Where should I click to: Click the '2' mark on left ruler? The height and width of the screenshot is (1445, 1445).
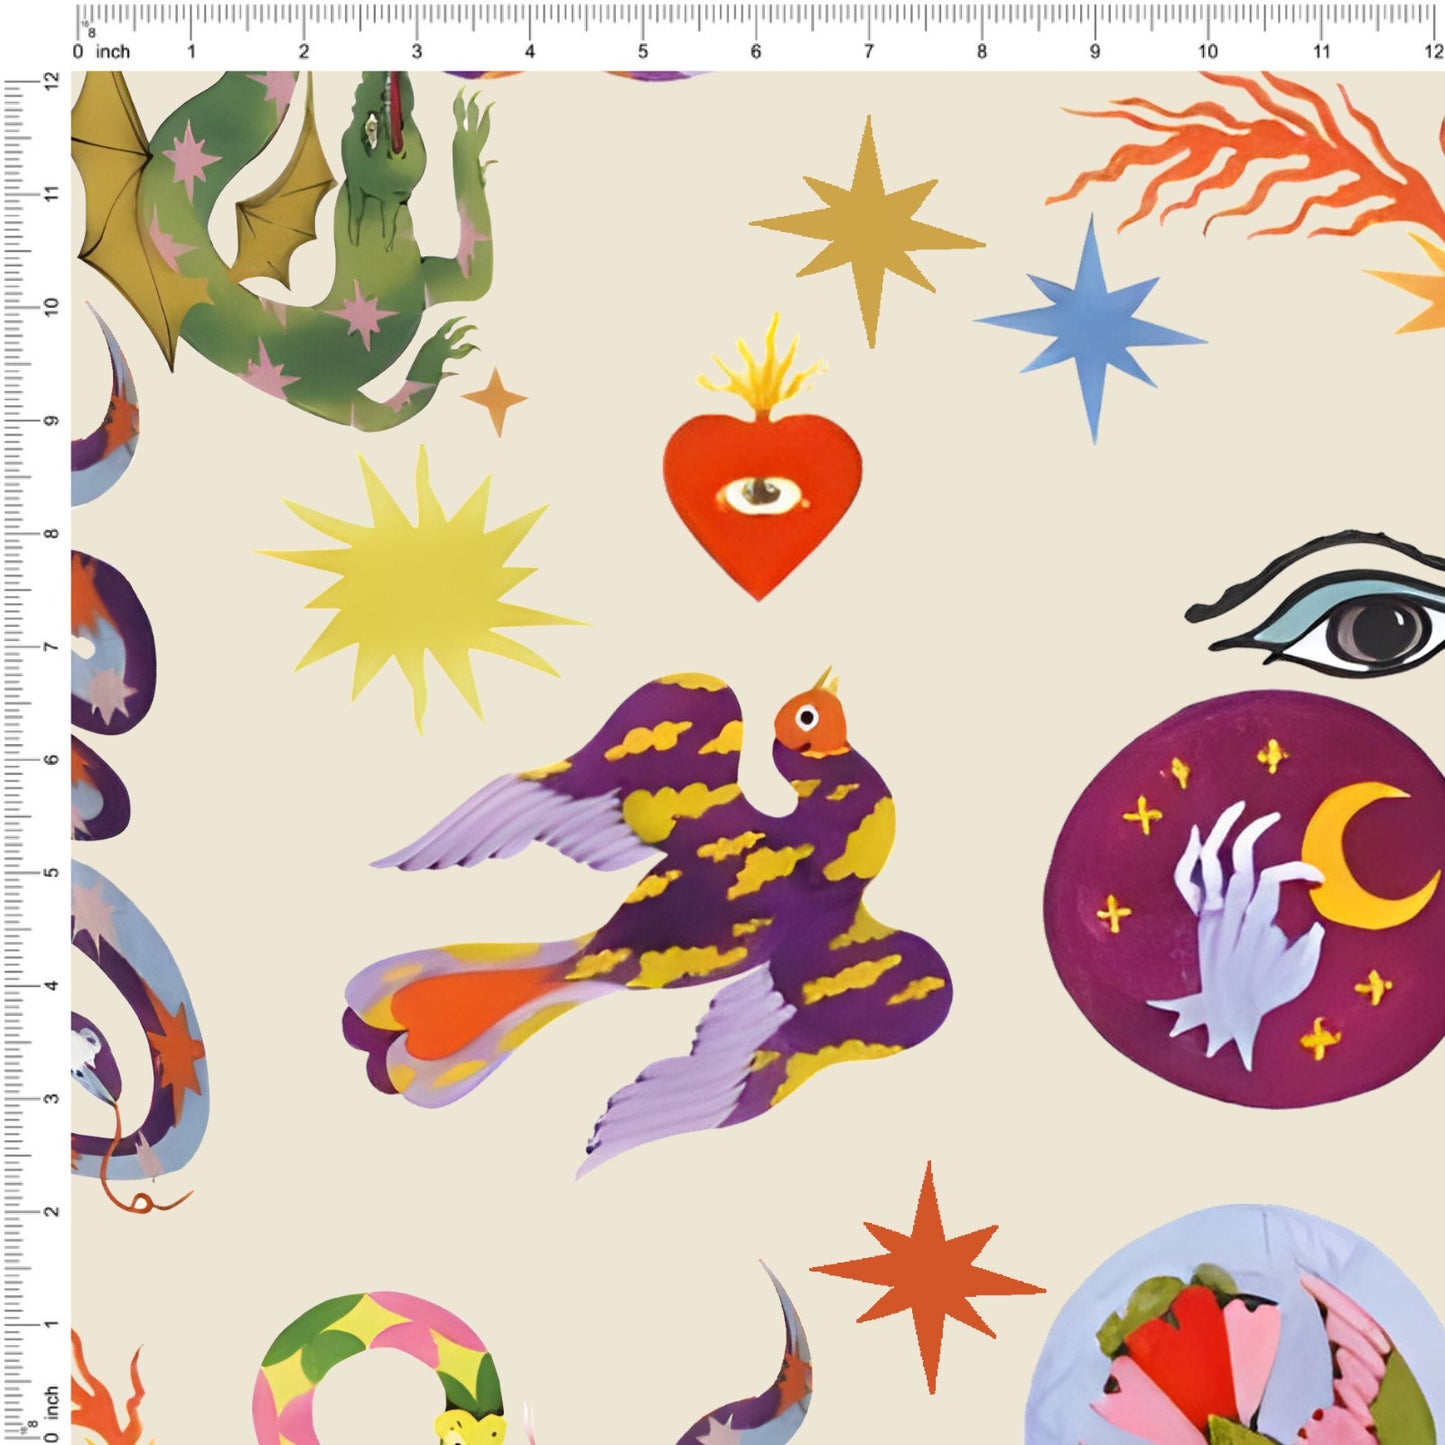52,1211
